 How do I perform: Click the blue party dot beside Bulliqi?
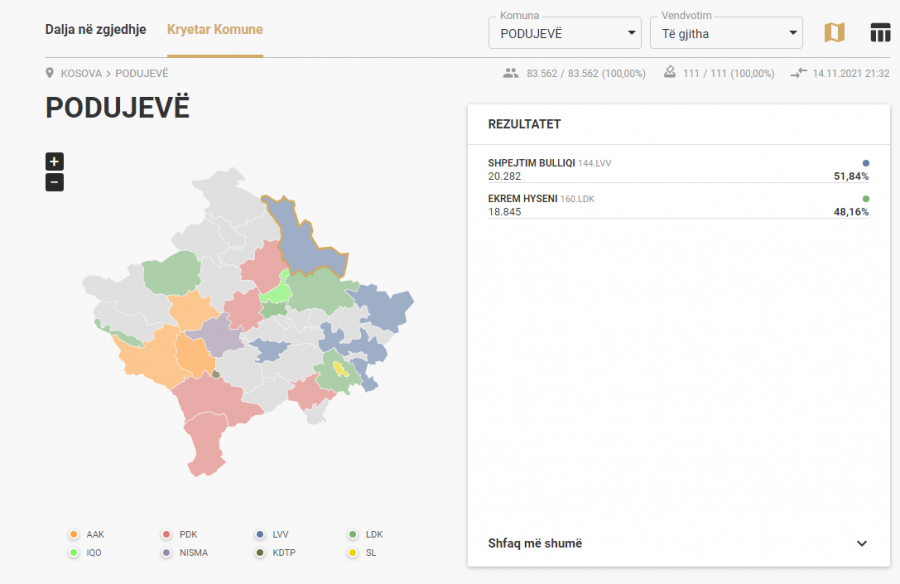click(866, 163)
